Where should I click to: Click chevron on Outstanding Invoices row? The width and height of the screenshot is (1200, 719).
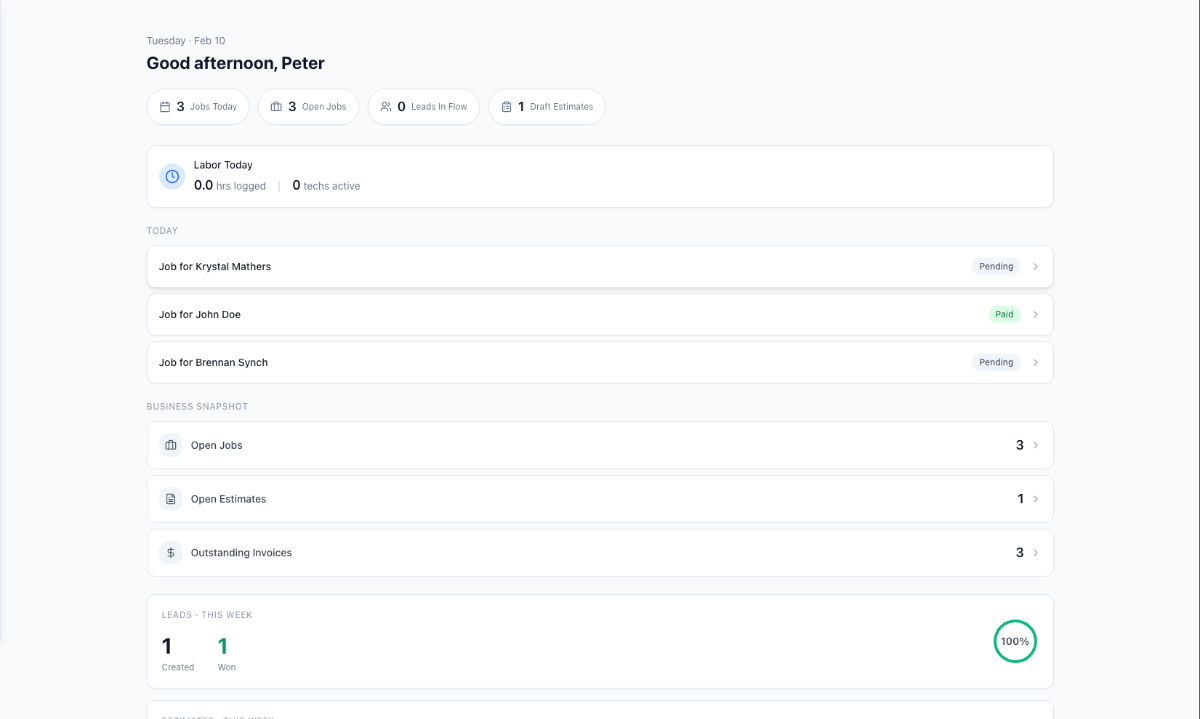point(1035,552)
